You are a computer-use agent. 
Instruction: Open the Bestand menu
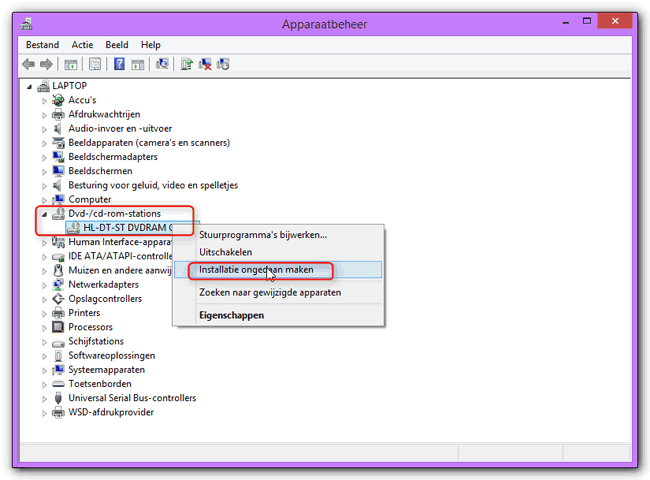42,45
